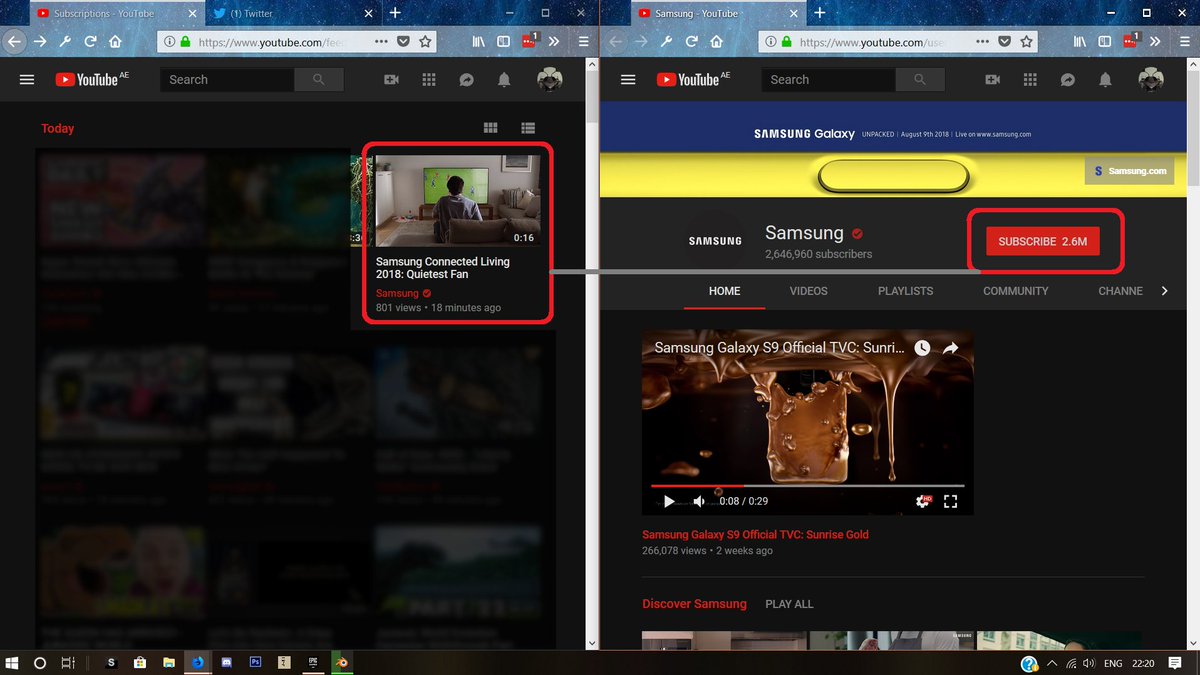The width and height of the screenshot is (1200, 675).
Task: Click search magnifier button in left window
Action: tap(318, 80)
